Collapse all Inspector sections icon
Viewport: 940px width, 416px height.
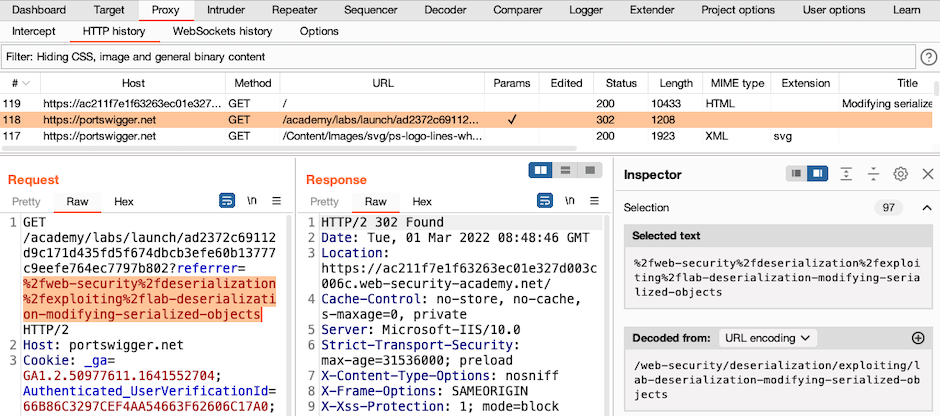(873, 174)
